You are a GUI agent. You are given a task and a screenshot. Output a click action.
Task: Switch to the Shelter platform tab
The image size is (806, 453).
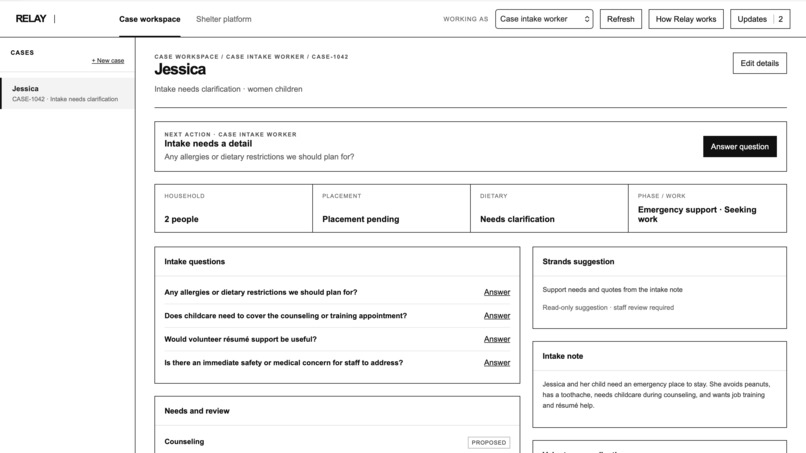click(224, 19)
